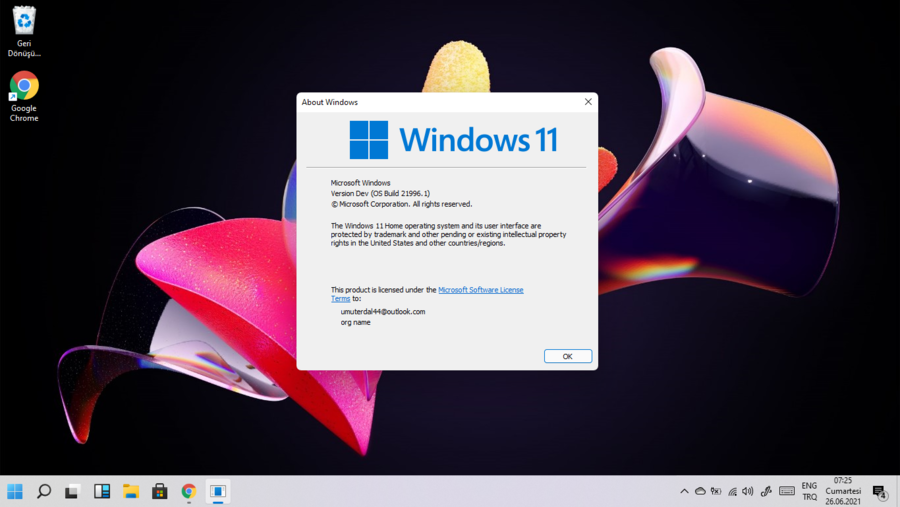The image size is (900, 507).
Task: Close the About Windows dialog
Action: (x=588, y=102)
